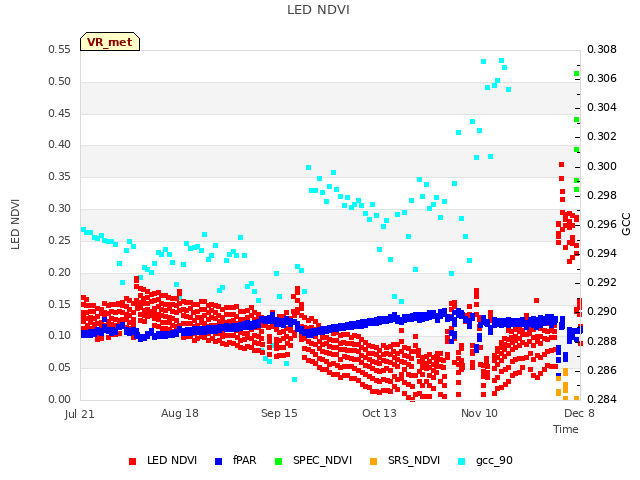Click the GCC right axis title
The width and height of the screenshot is (640, 480).
pos(627,224)
